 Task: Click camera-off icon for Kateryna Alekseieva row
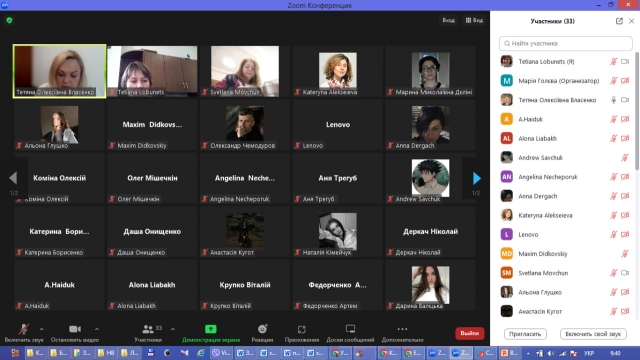[x=625, y=215]
